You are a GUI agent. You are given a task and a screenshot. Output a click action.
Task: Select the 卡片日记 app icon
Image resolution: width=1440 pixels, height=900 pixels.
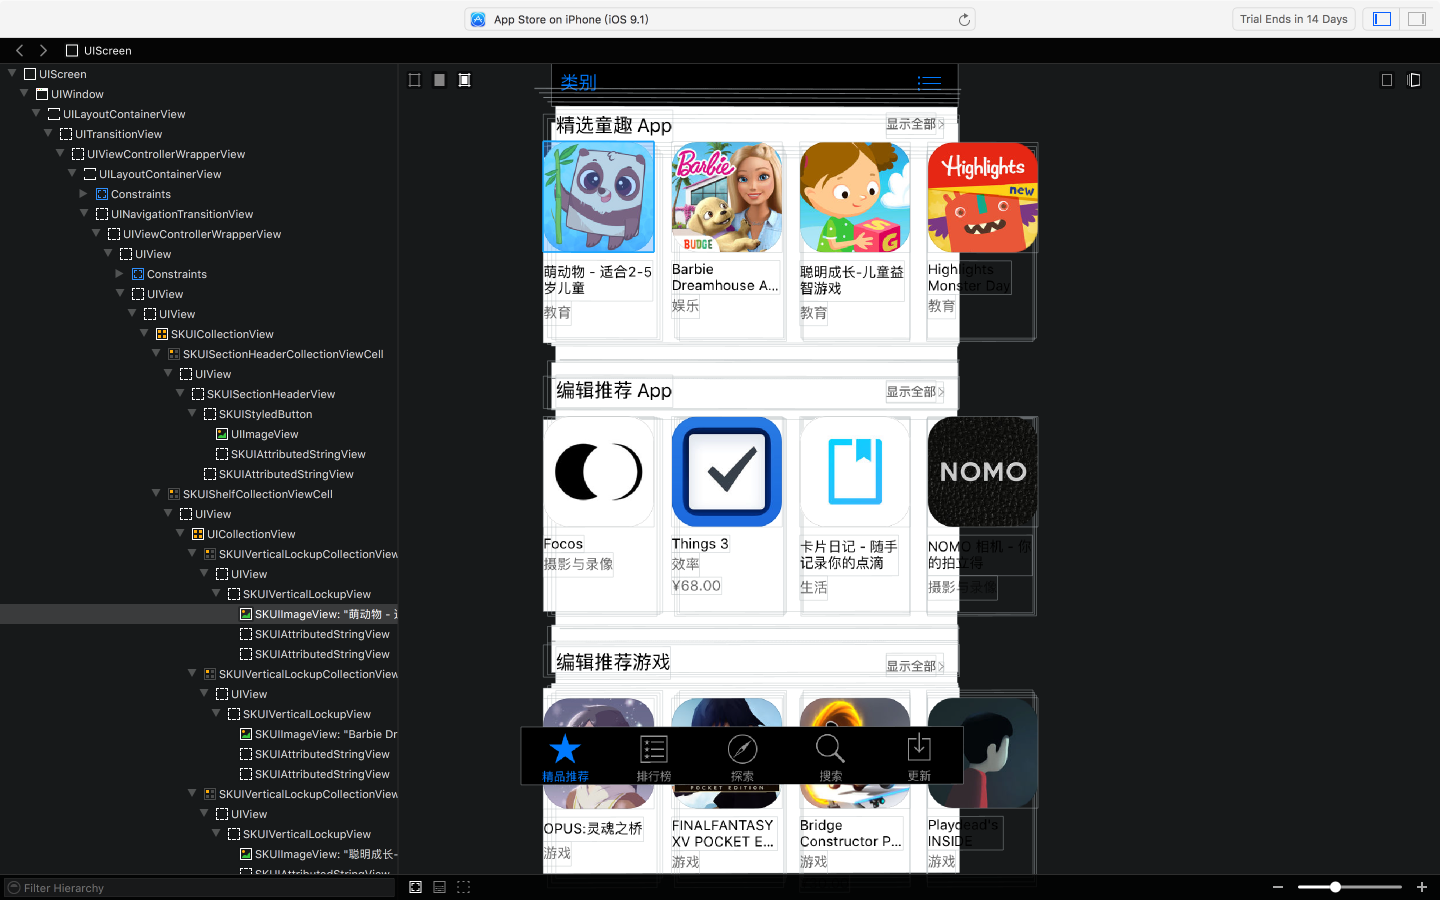click(855, 472)
